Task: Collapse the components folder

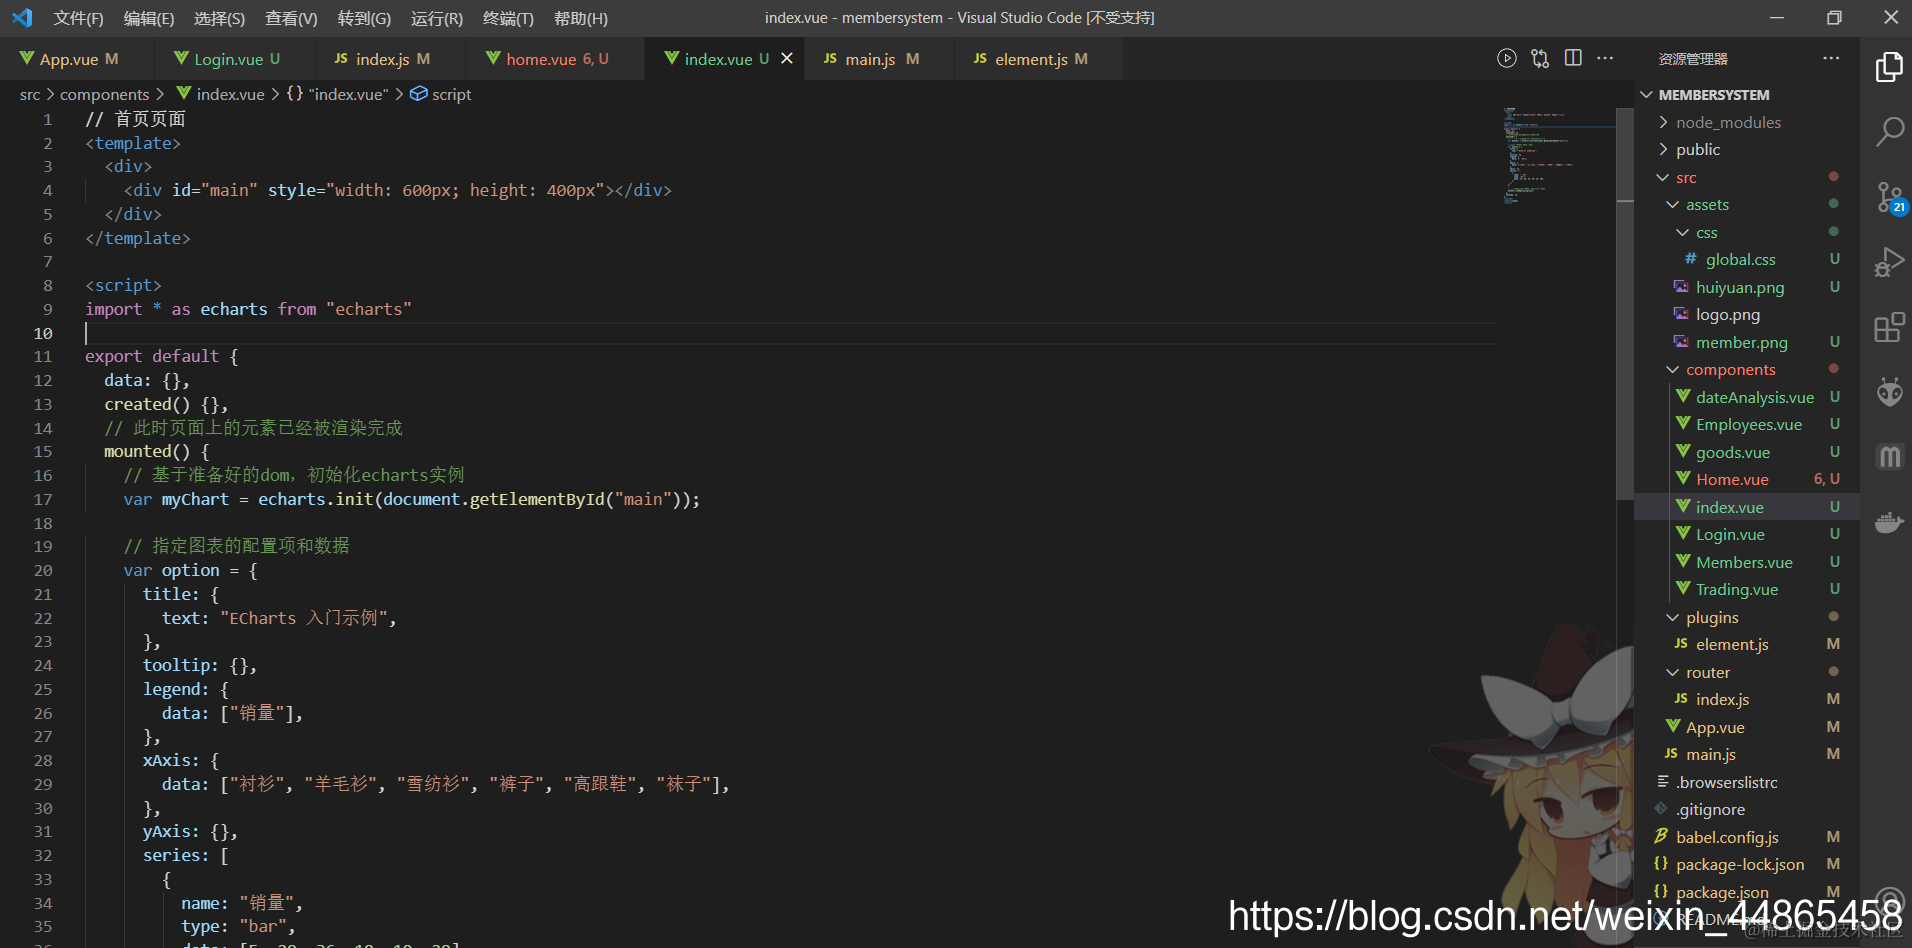Action: pos(1746,369)
